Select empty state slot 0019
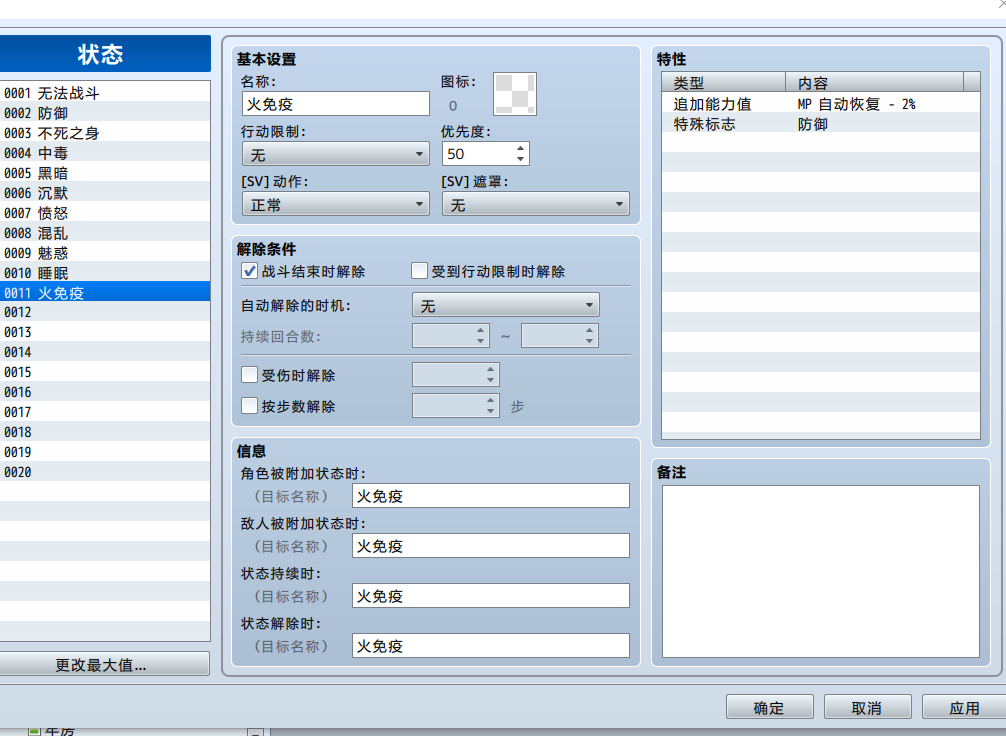The height and width of the screenshot is (736, 1006). (105, 451)
